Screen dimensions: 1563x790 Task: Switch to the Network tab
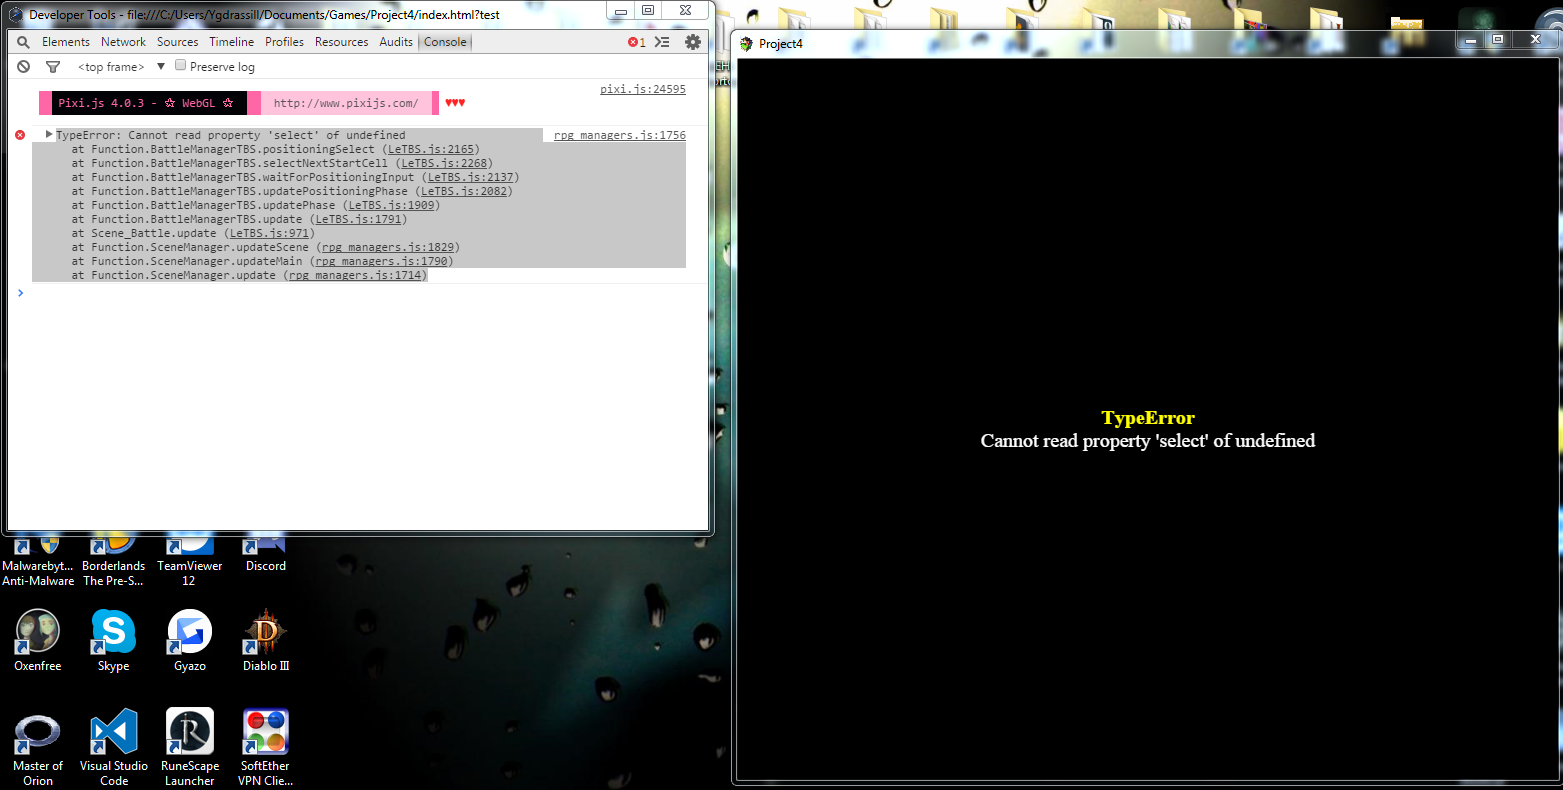[123, 42]
